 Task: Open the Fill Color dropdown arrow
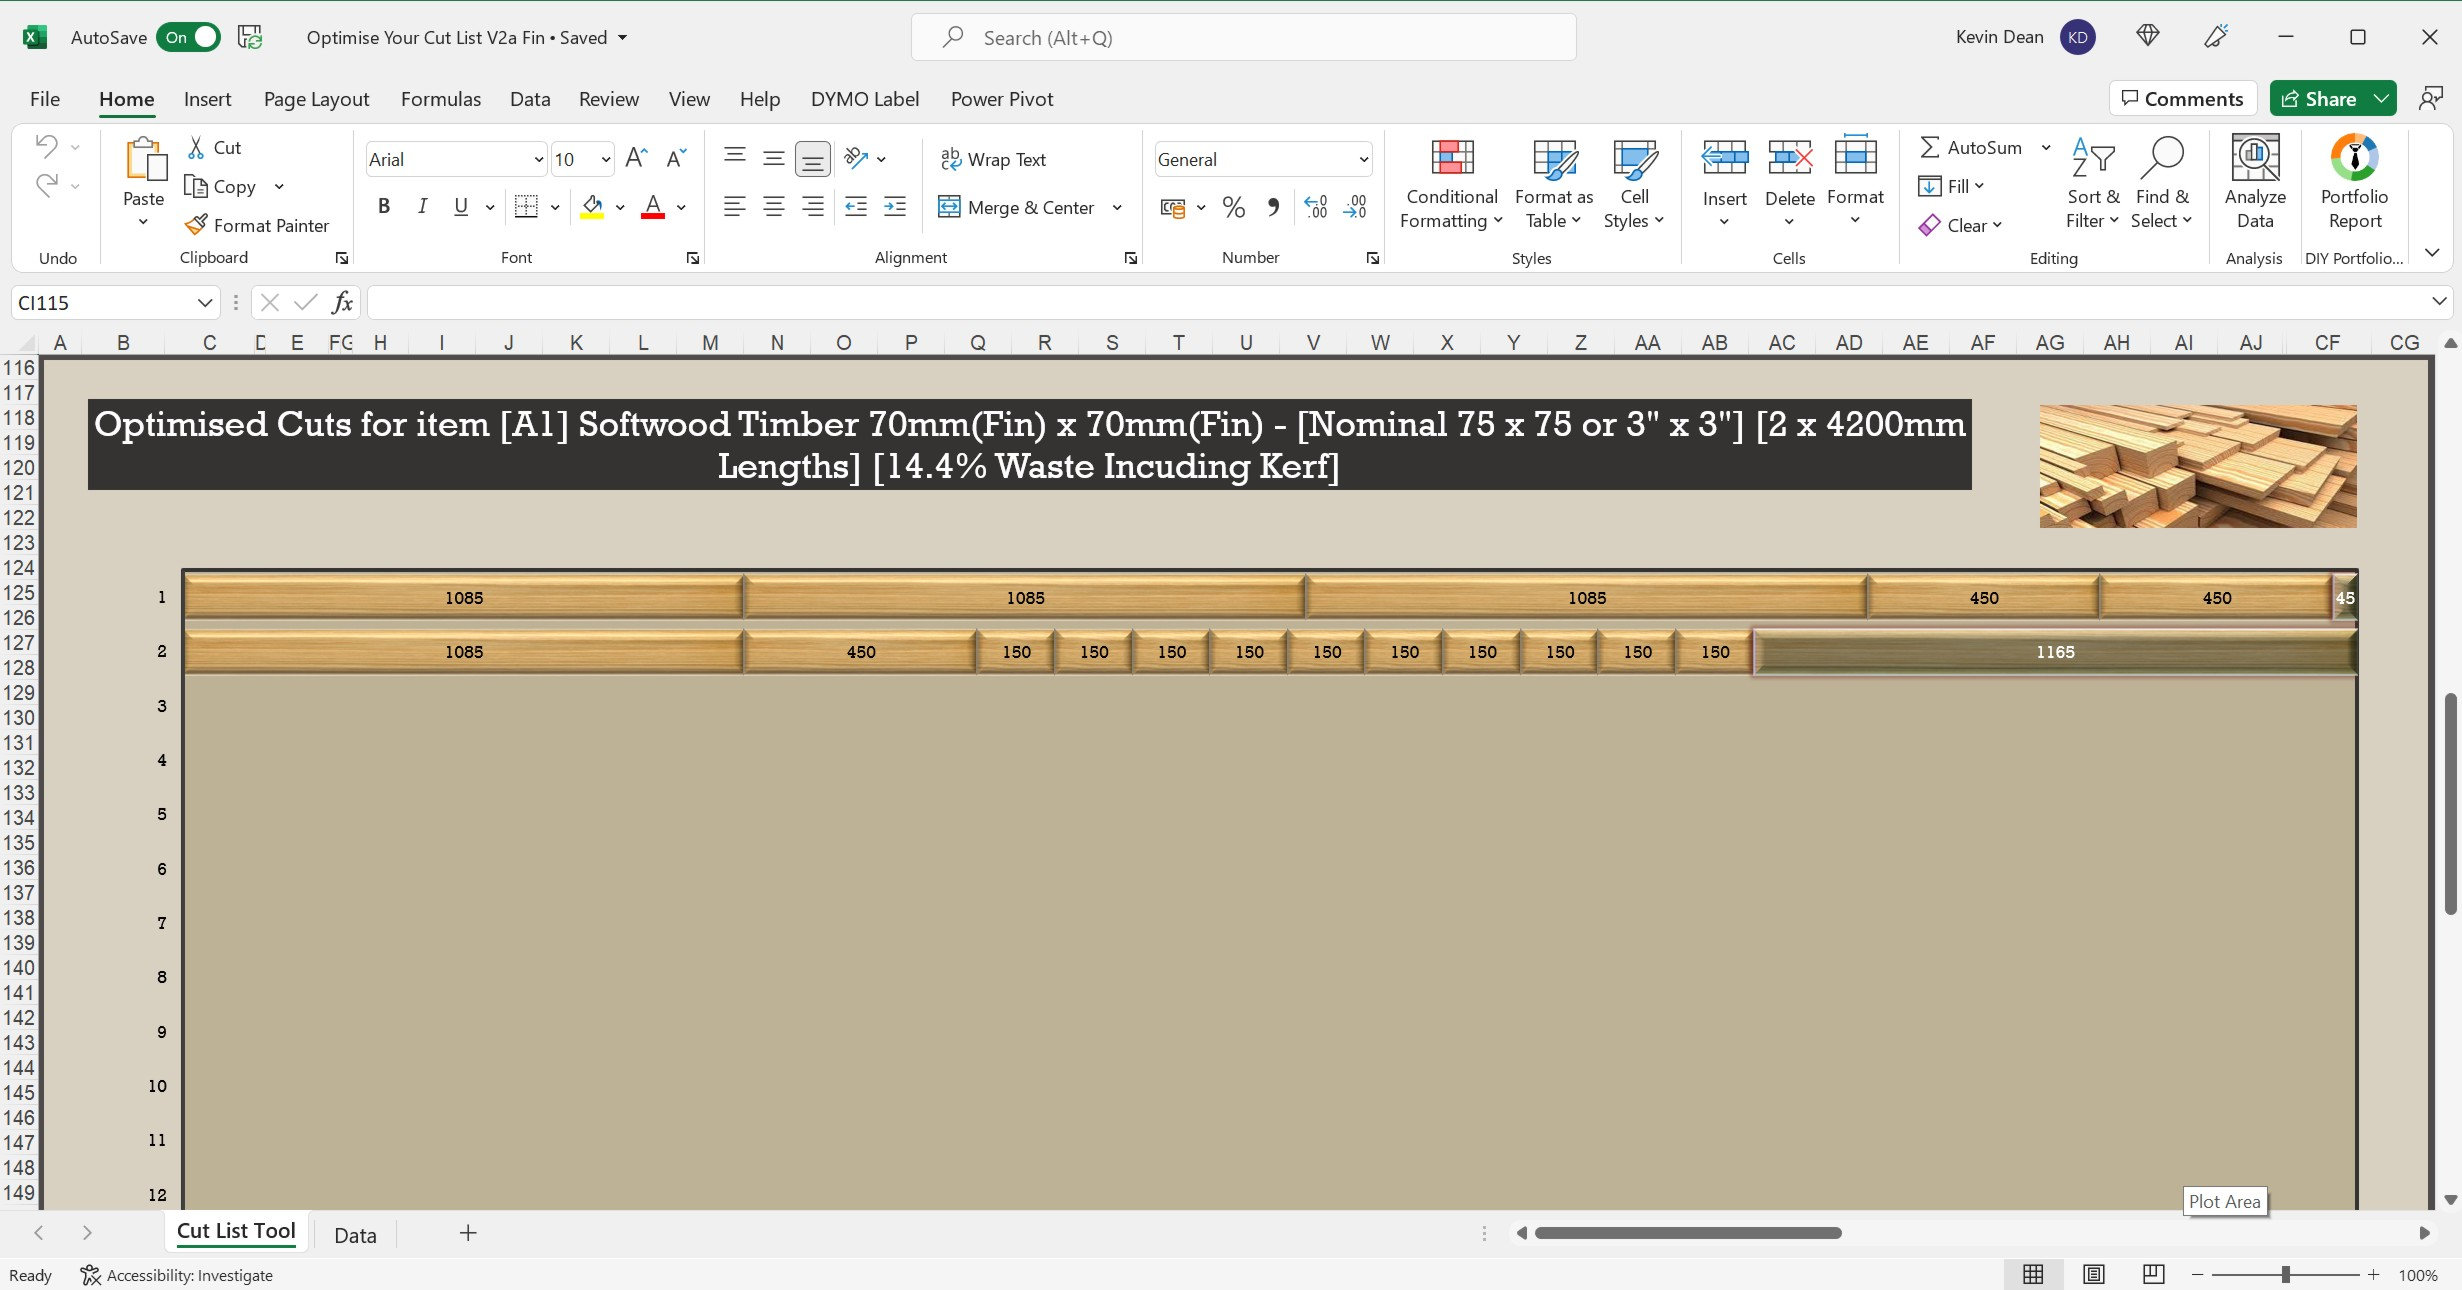pos(619,207)
